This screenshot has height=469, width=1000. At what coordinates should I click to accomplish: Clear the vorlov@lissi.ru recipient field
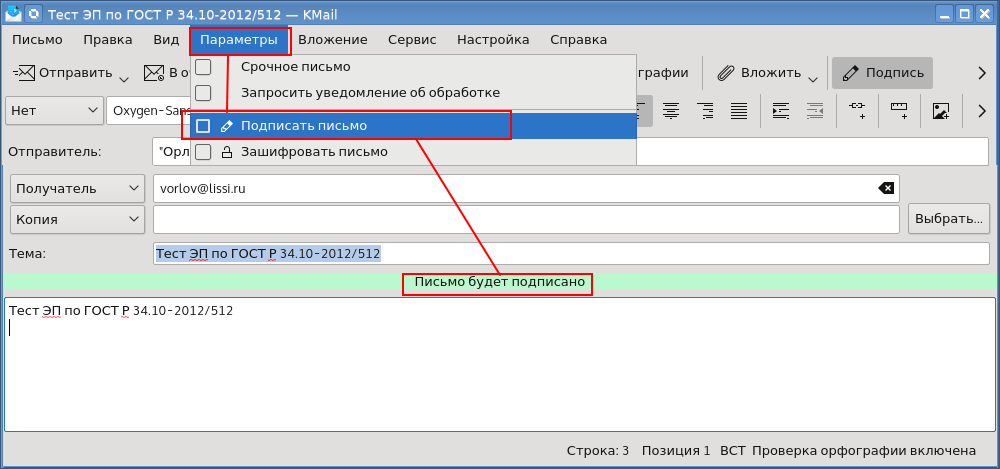click(x=886, y=188)
